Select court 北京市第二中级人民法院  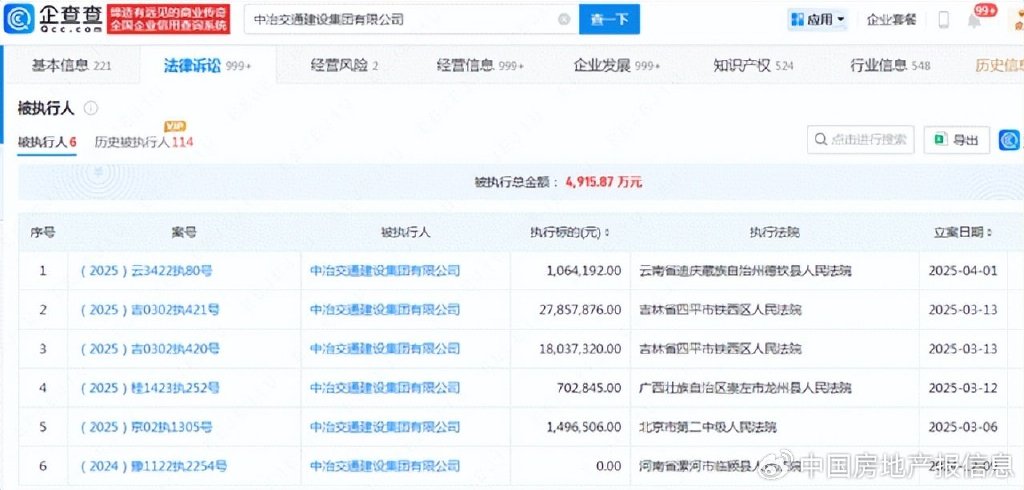(x=708, y=427)
